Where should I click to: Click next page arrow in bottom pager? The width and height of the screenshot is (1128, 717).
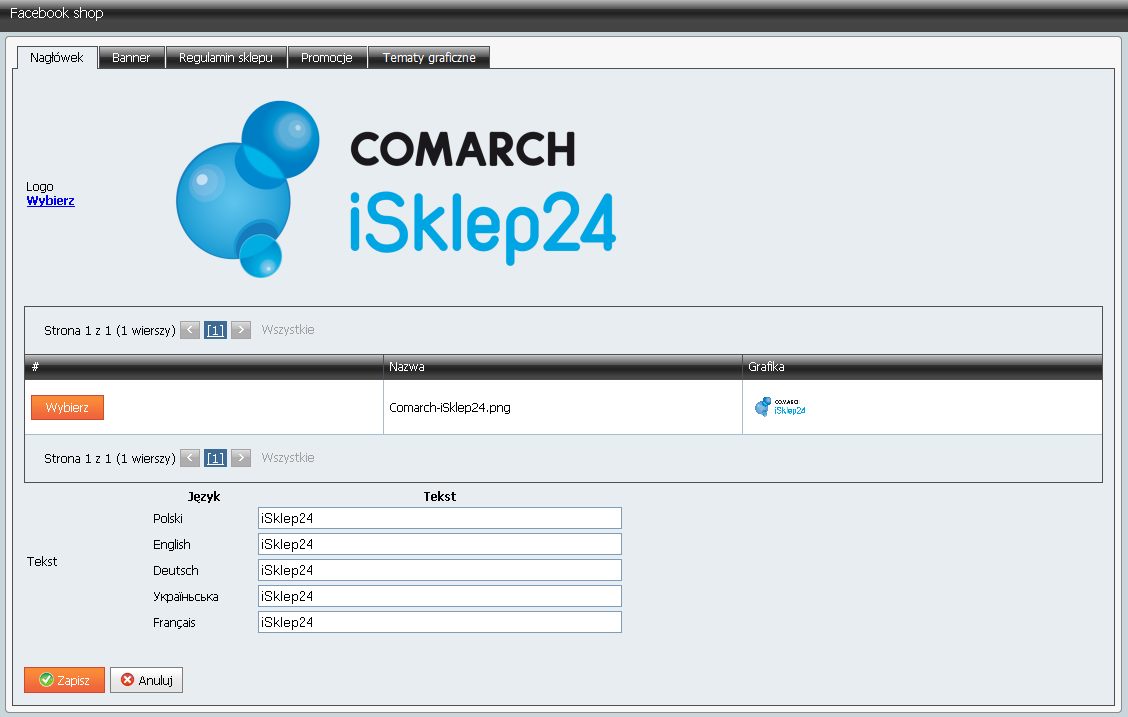(x=241, y=458)
